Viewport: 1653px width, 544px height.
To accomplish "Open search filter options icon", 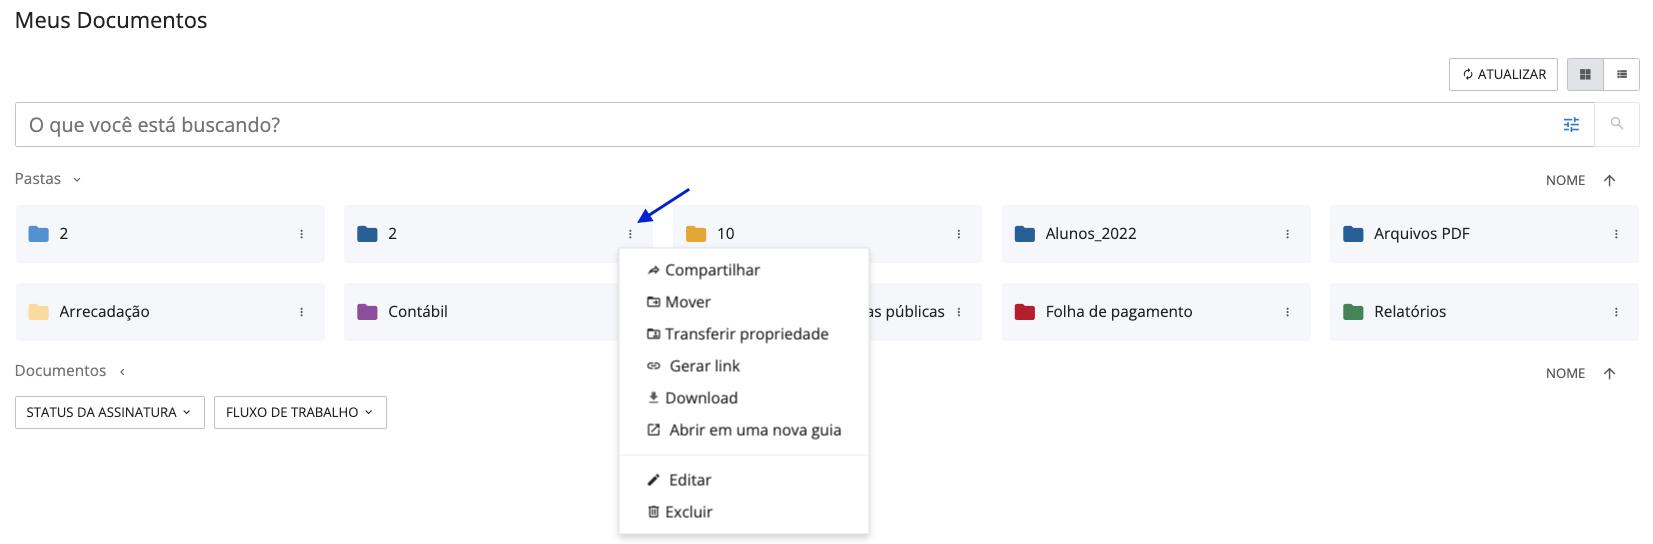I will [x=1571, y=125].
